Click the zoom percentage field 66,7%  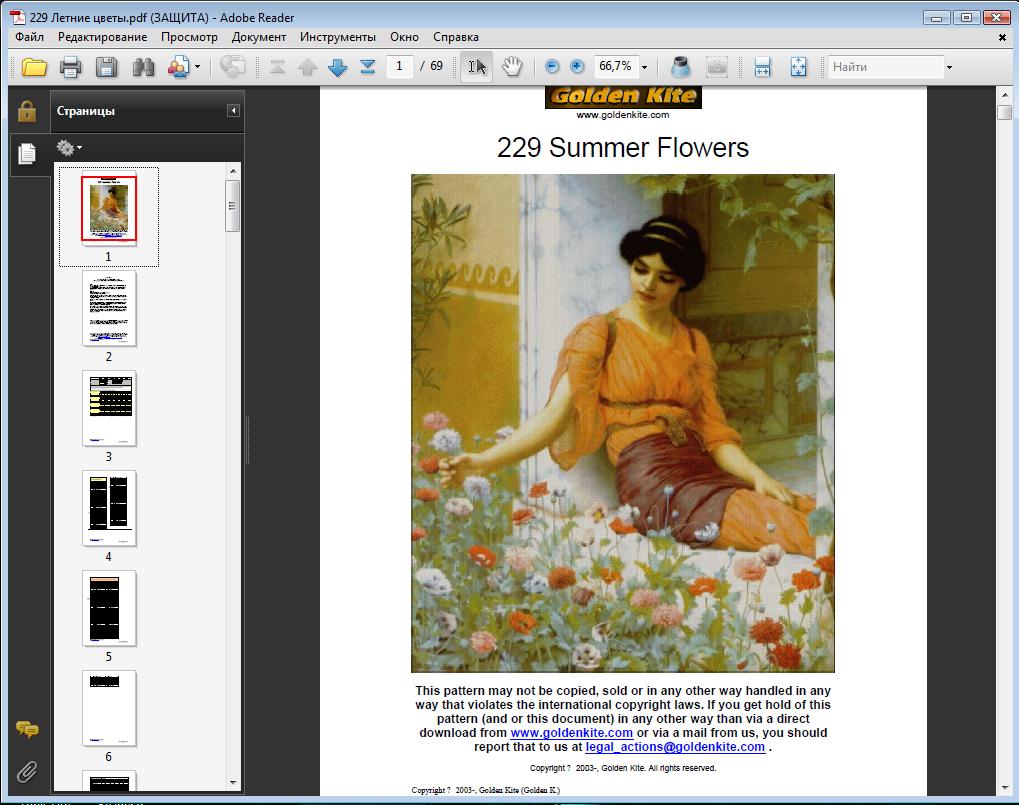(x=616, y=66)
